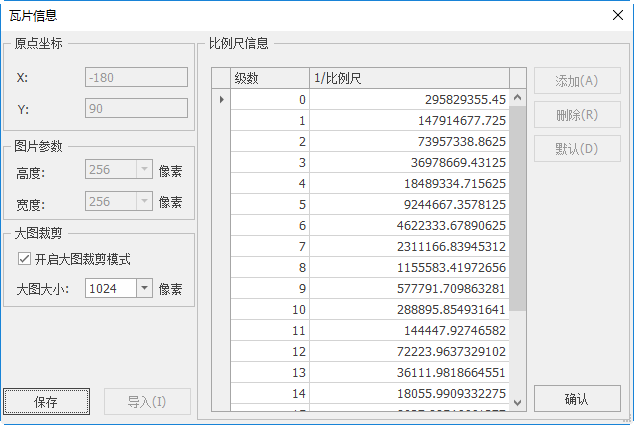Image resolution: width=634 pixels, height=425 pixels.
Task: Click the 1/比例尺 column header
Action: tap(409, 78)
